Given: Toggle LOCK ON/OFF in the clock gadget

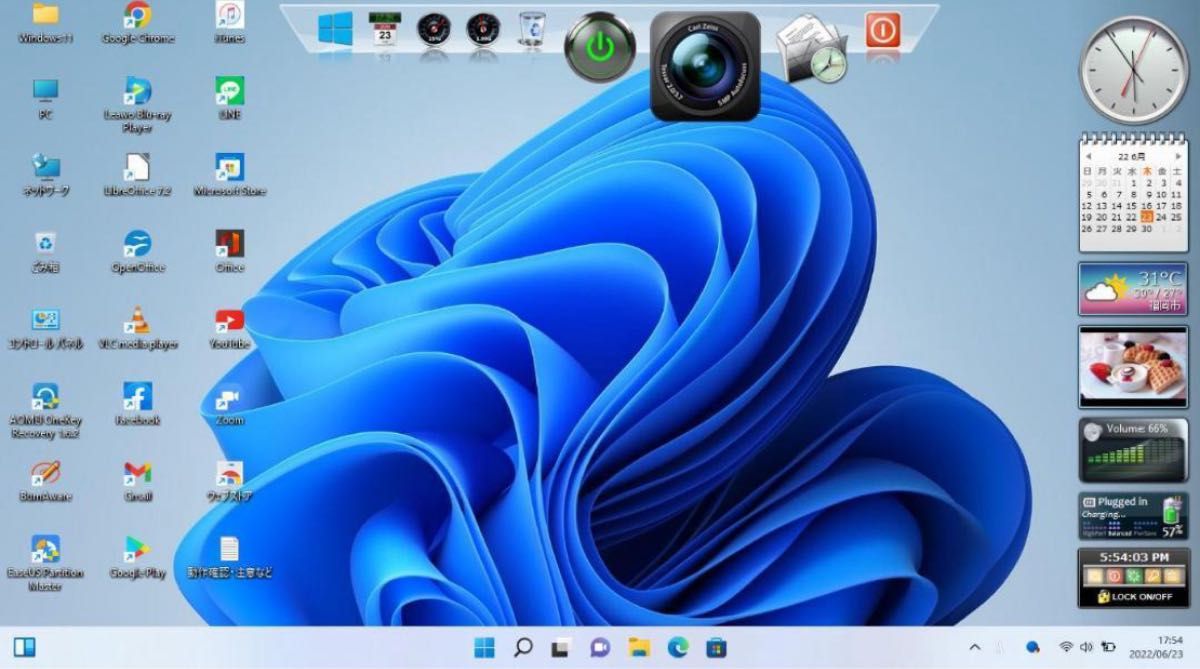Looking at the screenshot, I should click(x=1133, y=596).
